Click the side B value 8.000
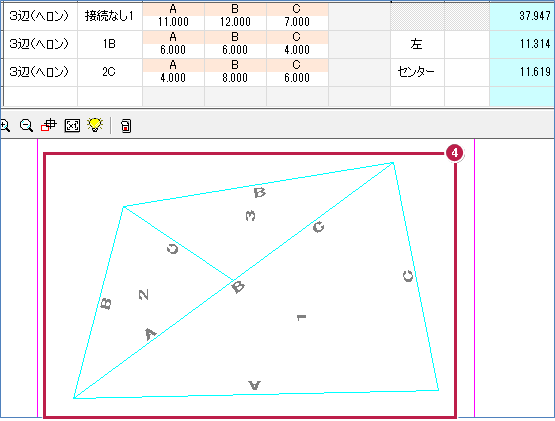Screen dimensions: 555x421 235,78
